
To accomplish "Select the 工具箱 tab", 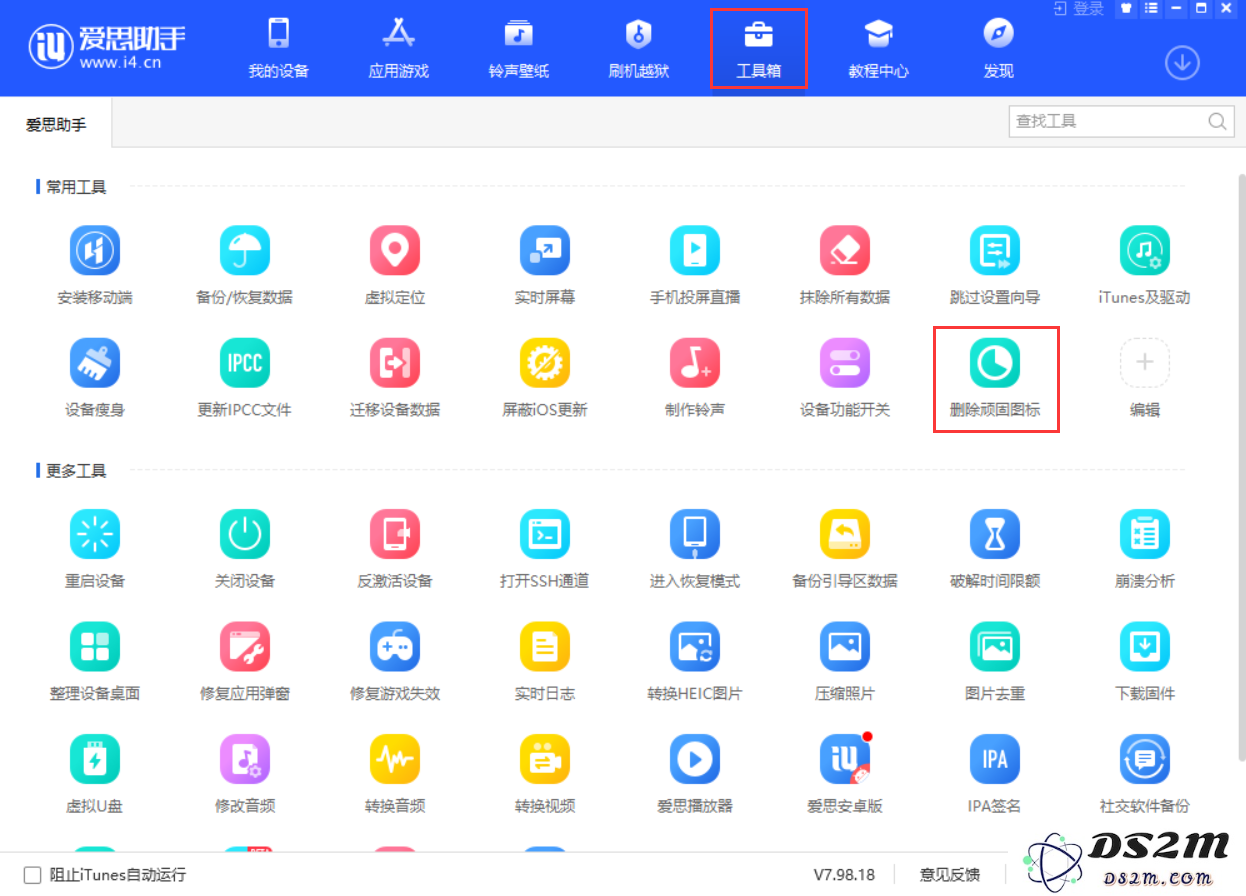I will click(x=759, y=48).
